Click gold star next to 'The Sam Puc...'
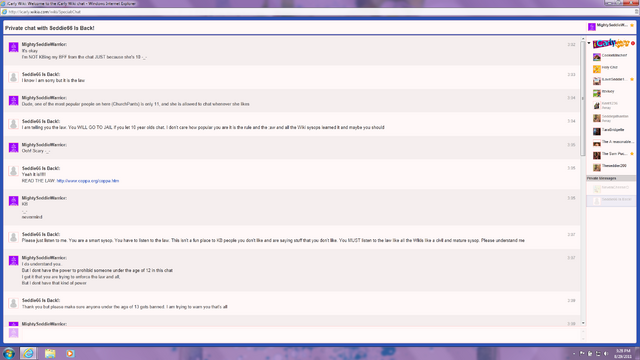This screenshot has width=640, height=360. point(632,154)
